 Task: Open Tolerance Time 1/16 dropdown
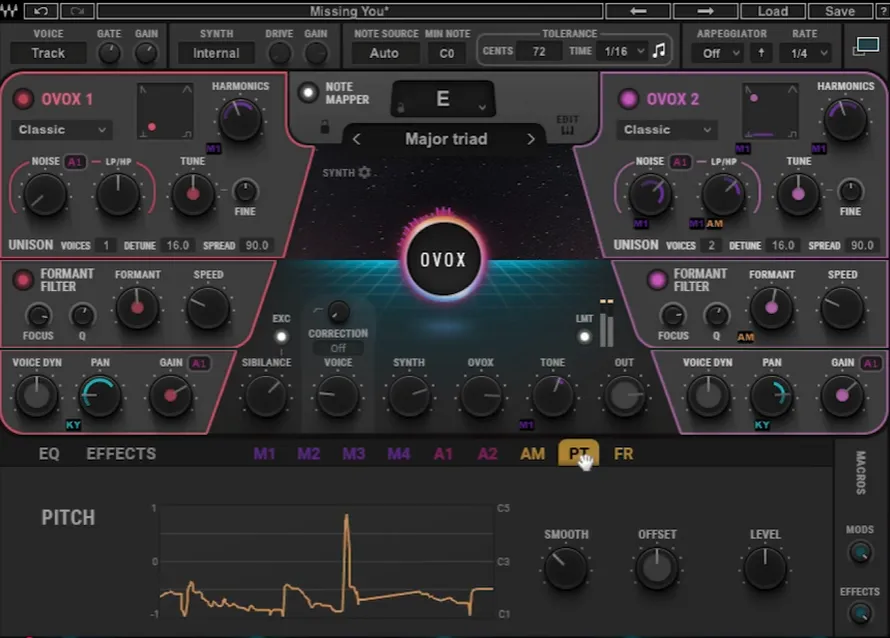pyautogui.click(x=624, y=52)
